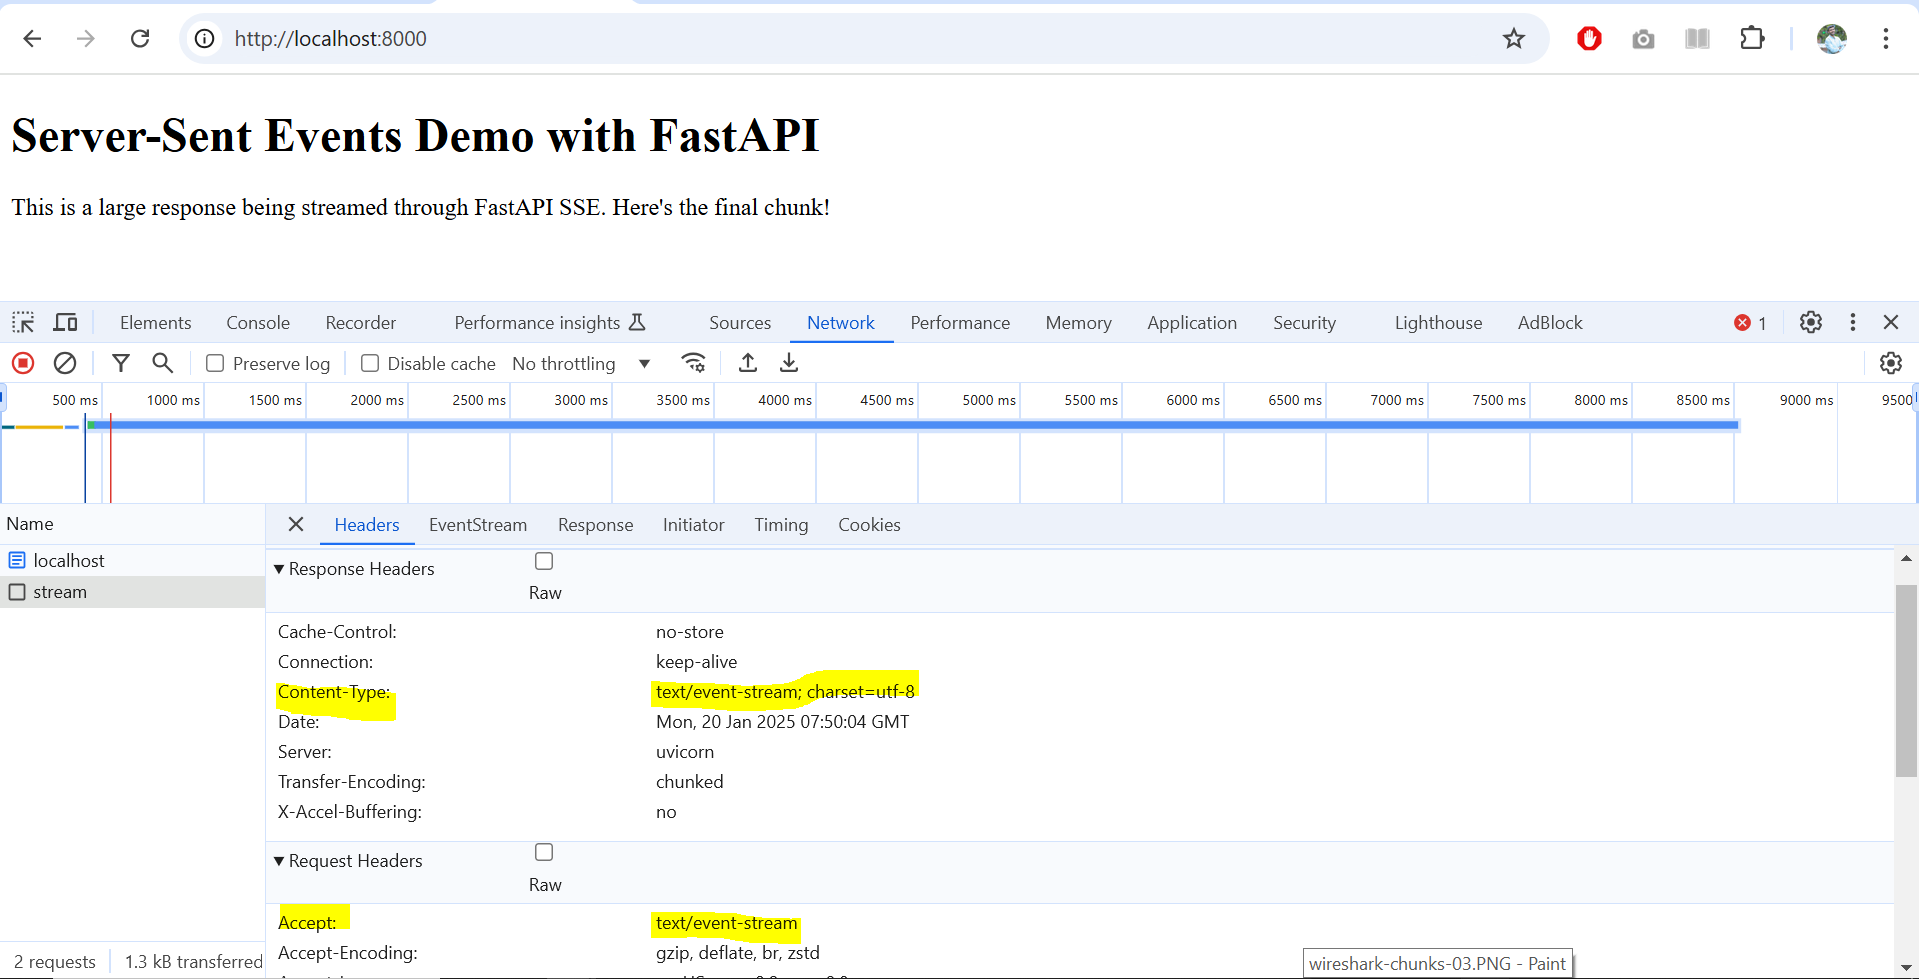Go back with the browser back arrow
The image size is (1919, 979).
(x=32, y=39)
